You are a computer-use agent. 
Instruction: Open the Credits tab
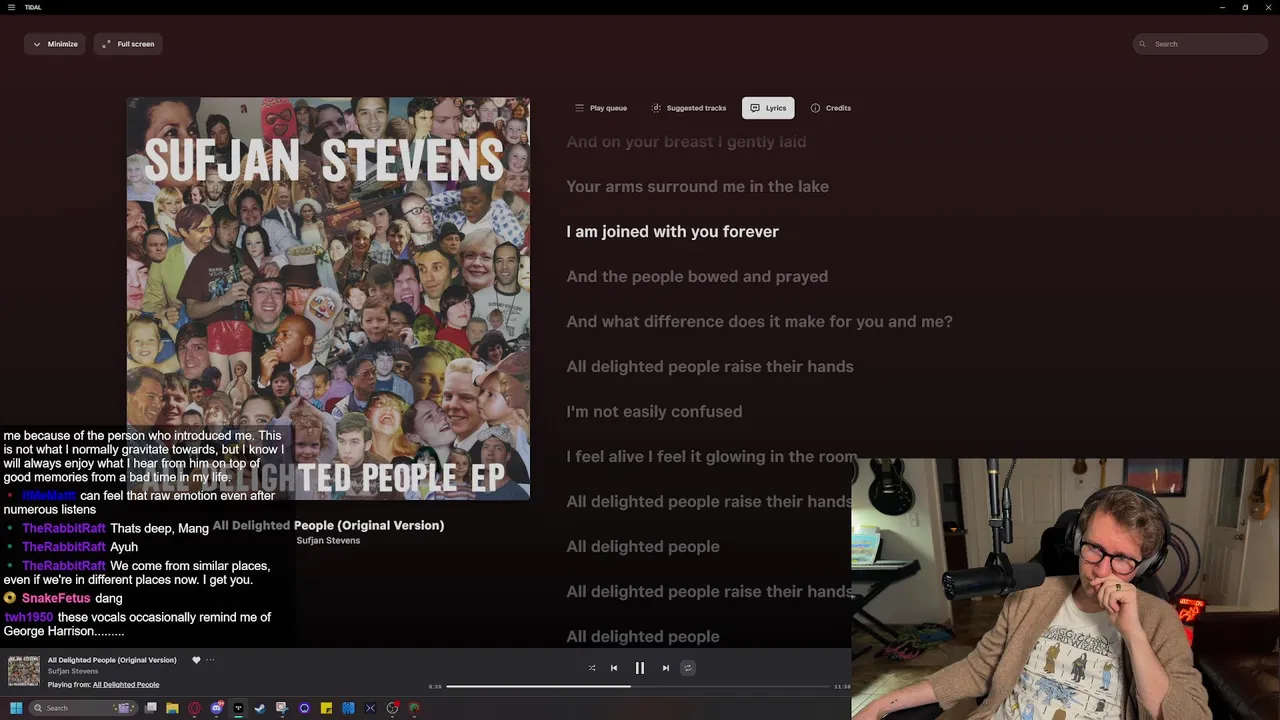pyautogui.click(x=830, y=108)
